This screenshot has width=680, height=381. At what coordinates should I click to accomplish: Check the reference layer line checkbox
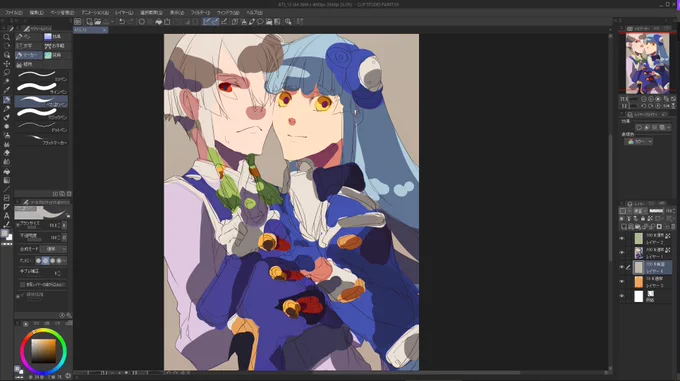click(x=22, y=284)
